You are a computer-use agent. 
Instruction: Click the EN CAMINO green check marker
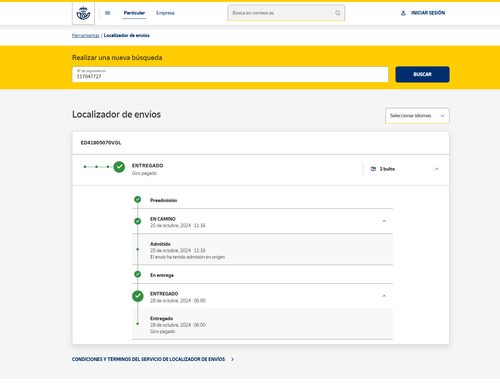click(138, 221)
